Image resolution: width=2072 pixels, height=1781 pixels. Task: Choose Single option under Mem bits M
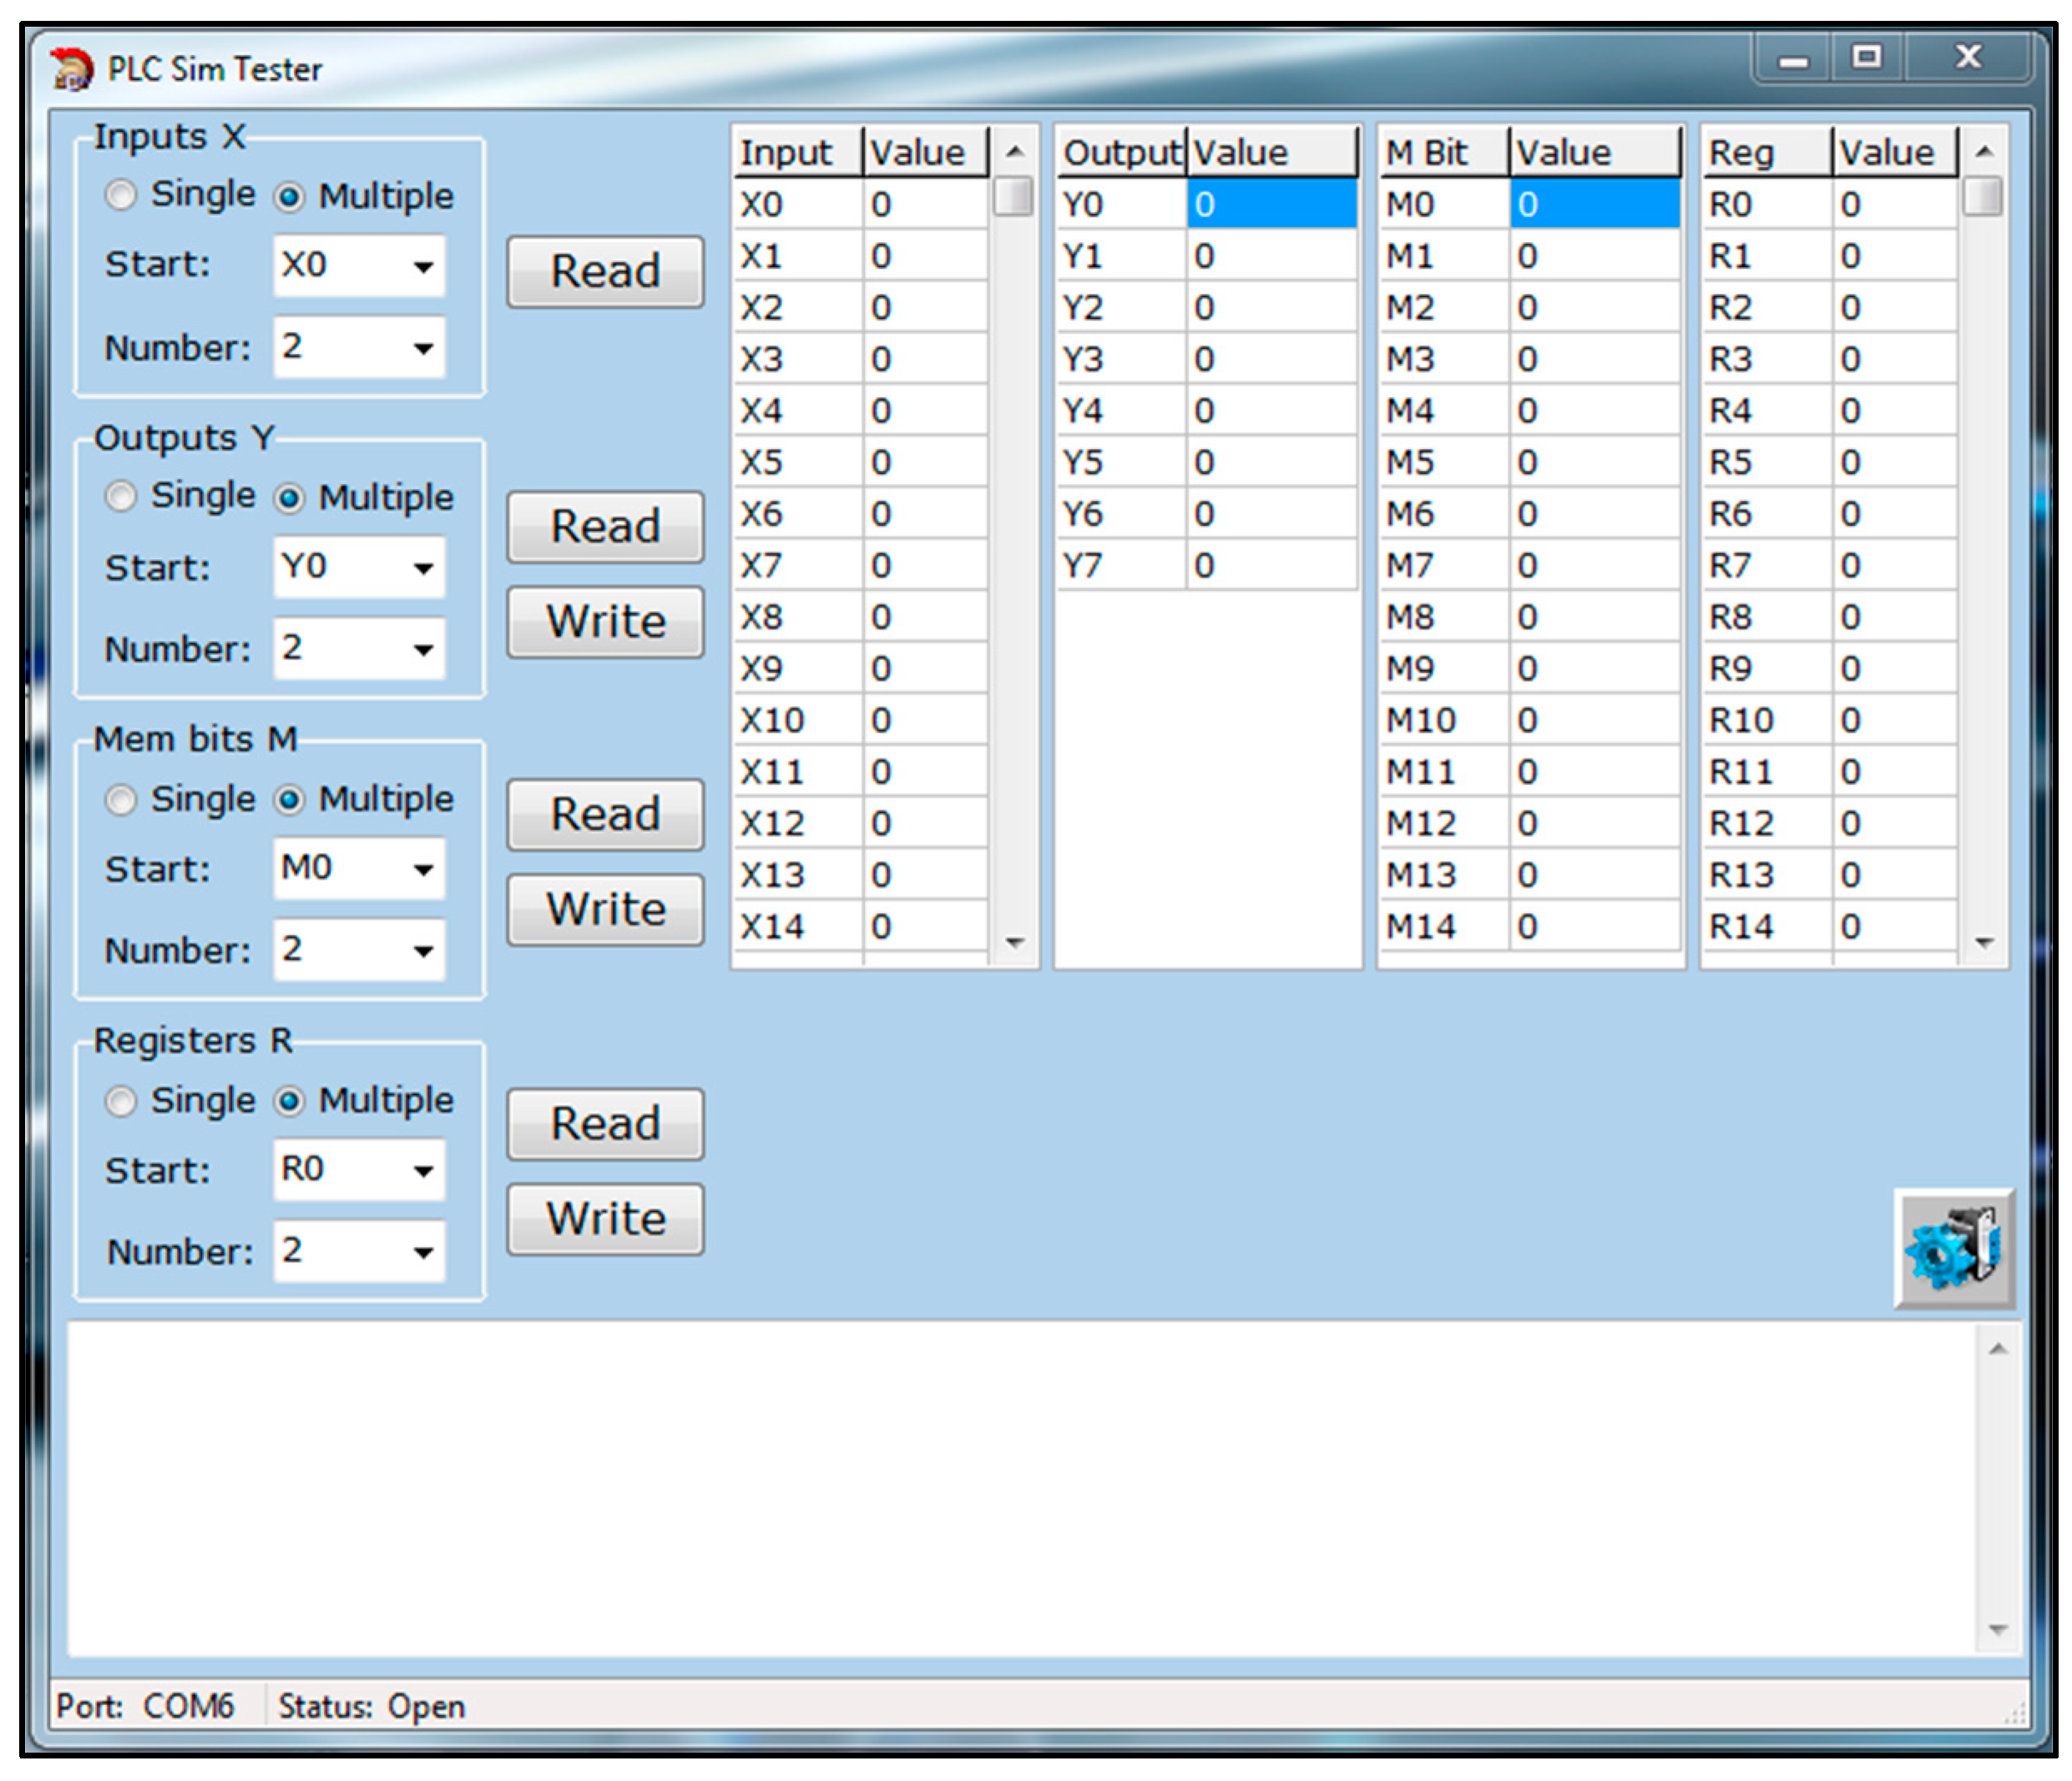tap(121, 799)
